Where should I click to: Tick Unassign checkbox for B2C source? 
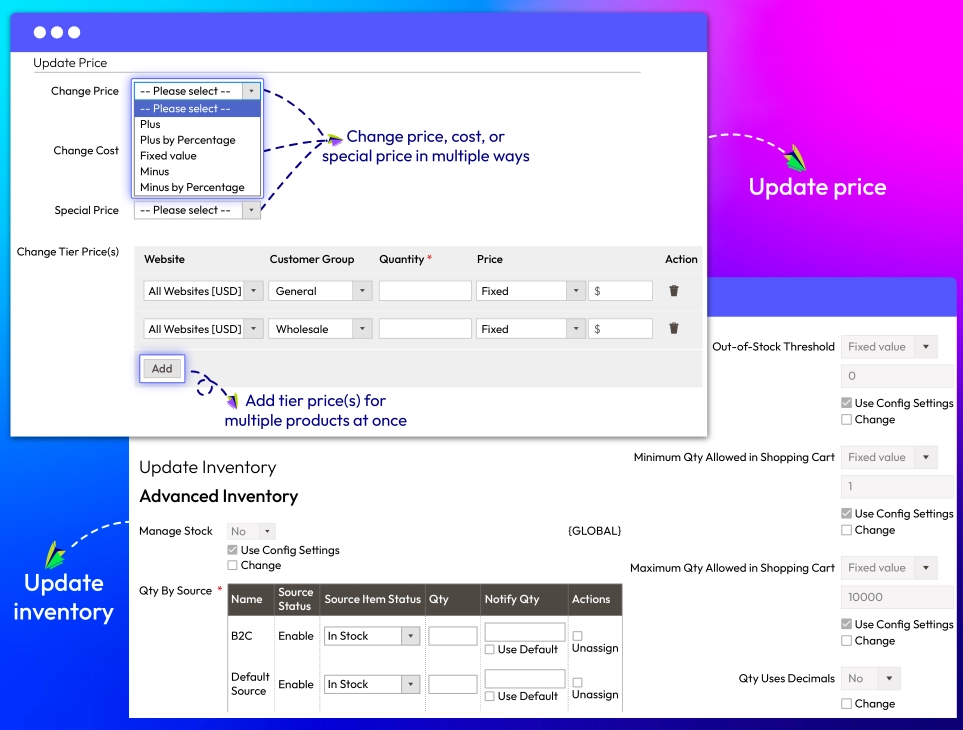[x=577, y=636]
